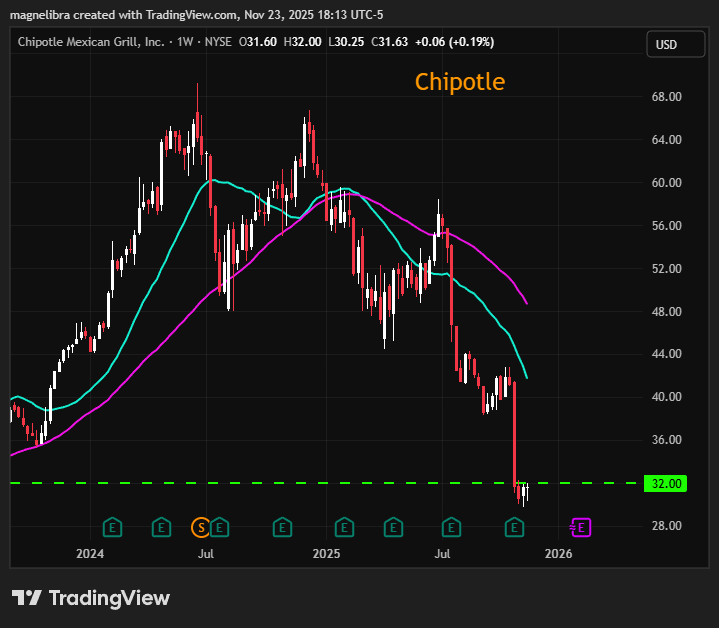The height and width of the screenshot is (628, 719).
Task: Click the 2024 time axis label
Action: 90,554
